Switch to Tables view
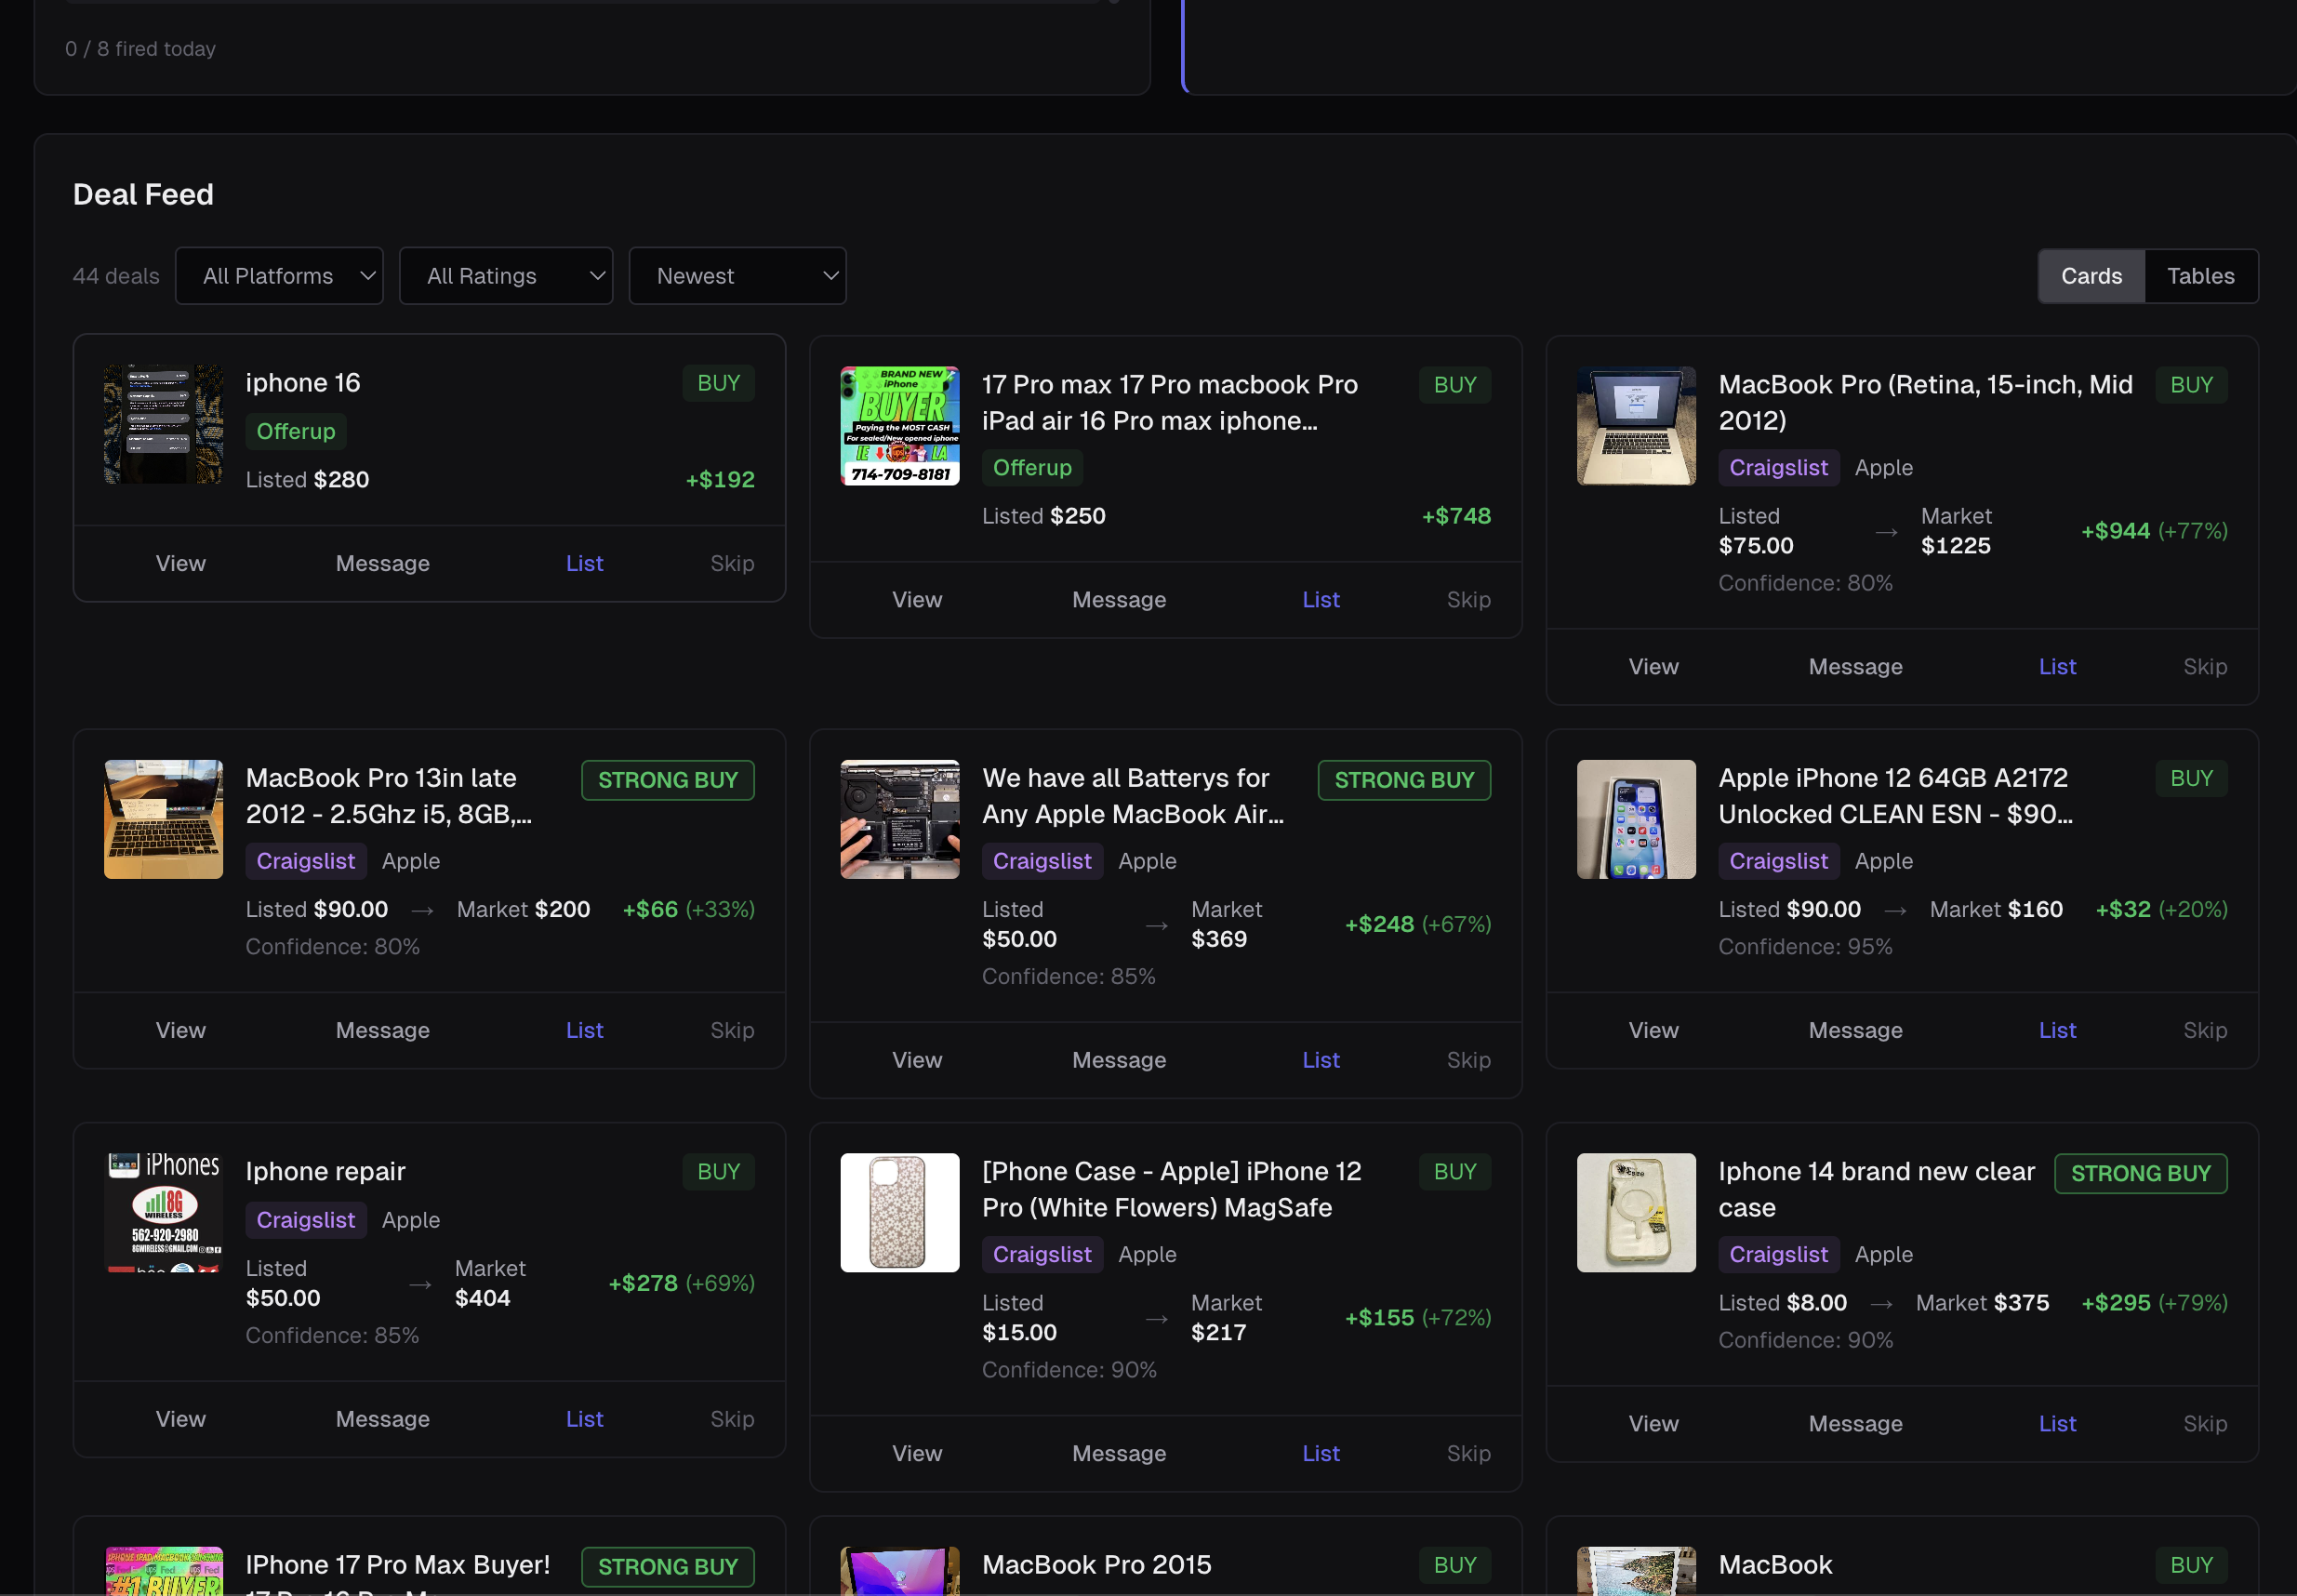The height and width of the screenshot is (1596, 2297). 2200,276
